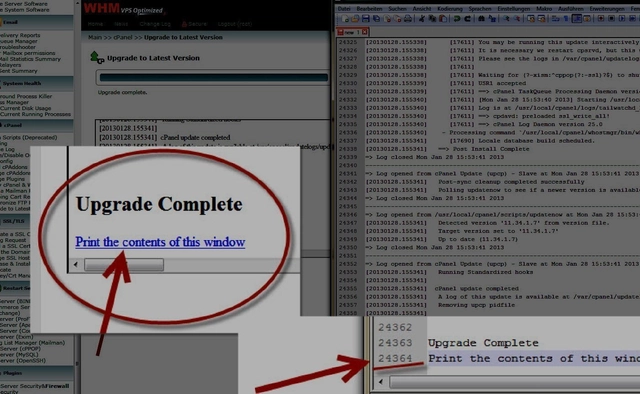Click the Undo green arrow icon
Viewport: 640px width, 394px height.
click(457, 18)
